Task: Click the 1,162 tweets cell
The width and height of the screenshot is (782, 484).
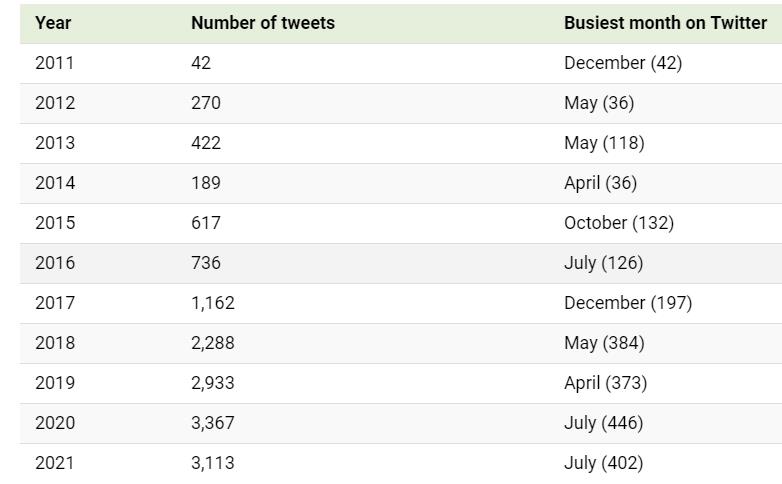Action: (x=213, y=303)
